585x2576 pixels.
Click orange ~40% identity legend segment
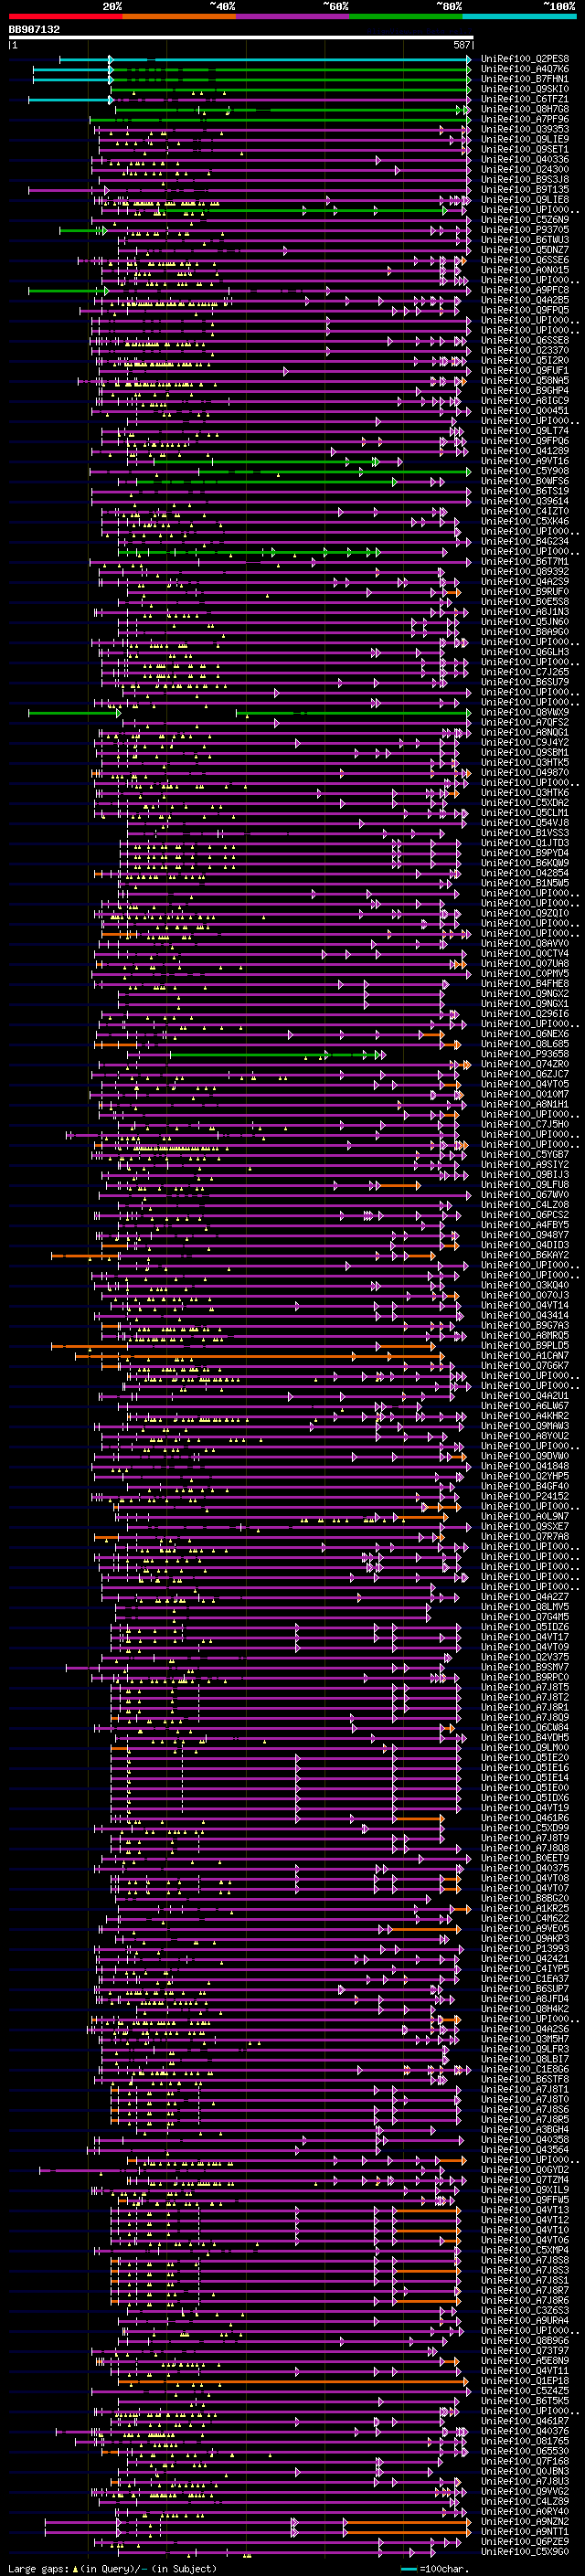179,16
